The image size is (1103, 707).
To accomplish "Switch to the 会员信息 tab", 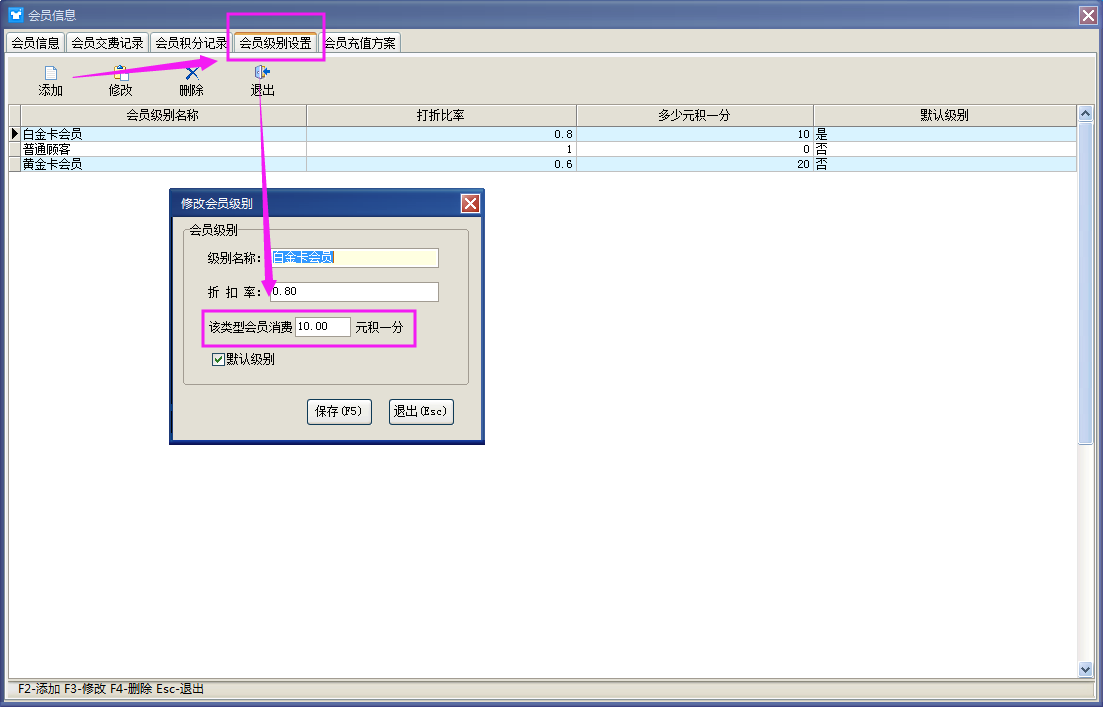I will coord(35,43).
